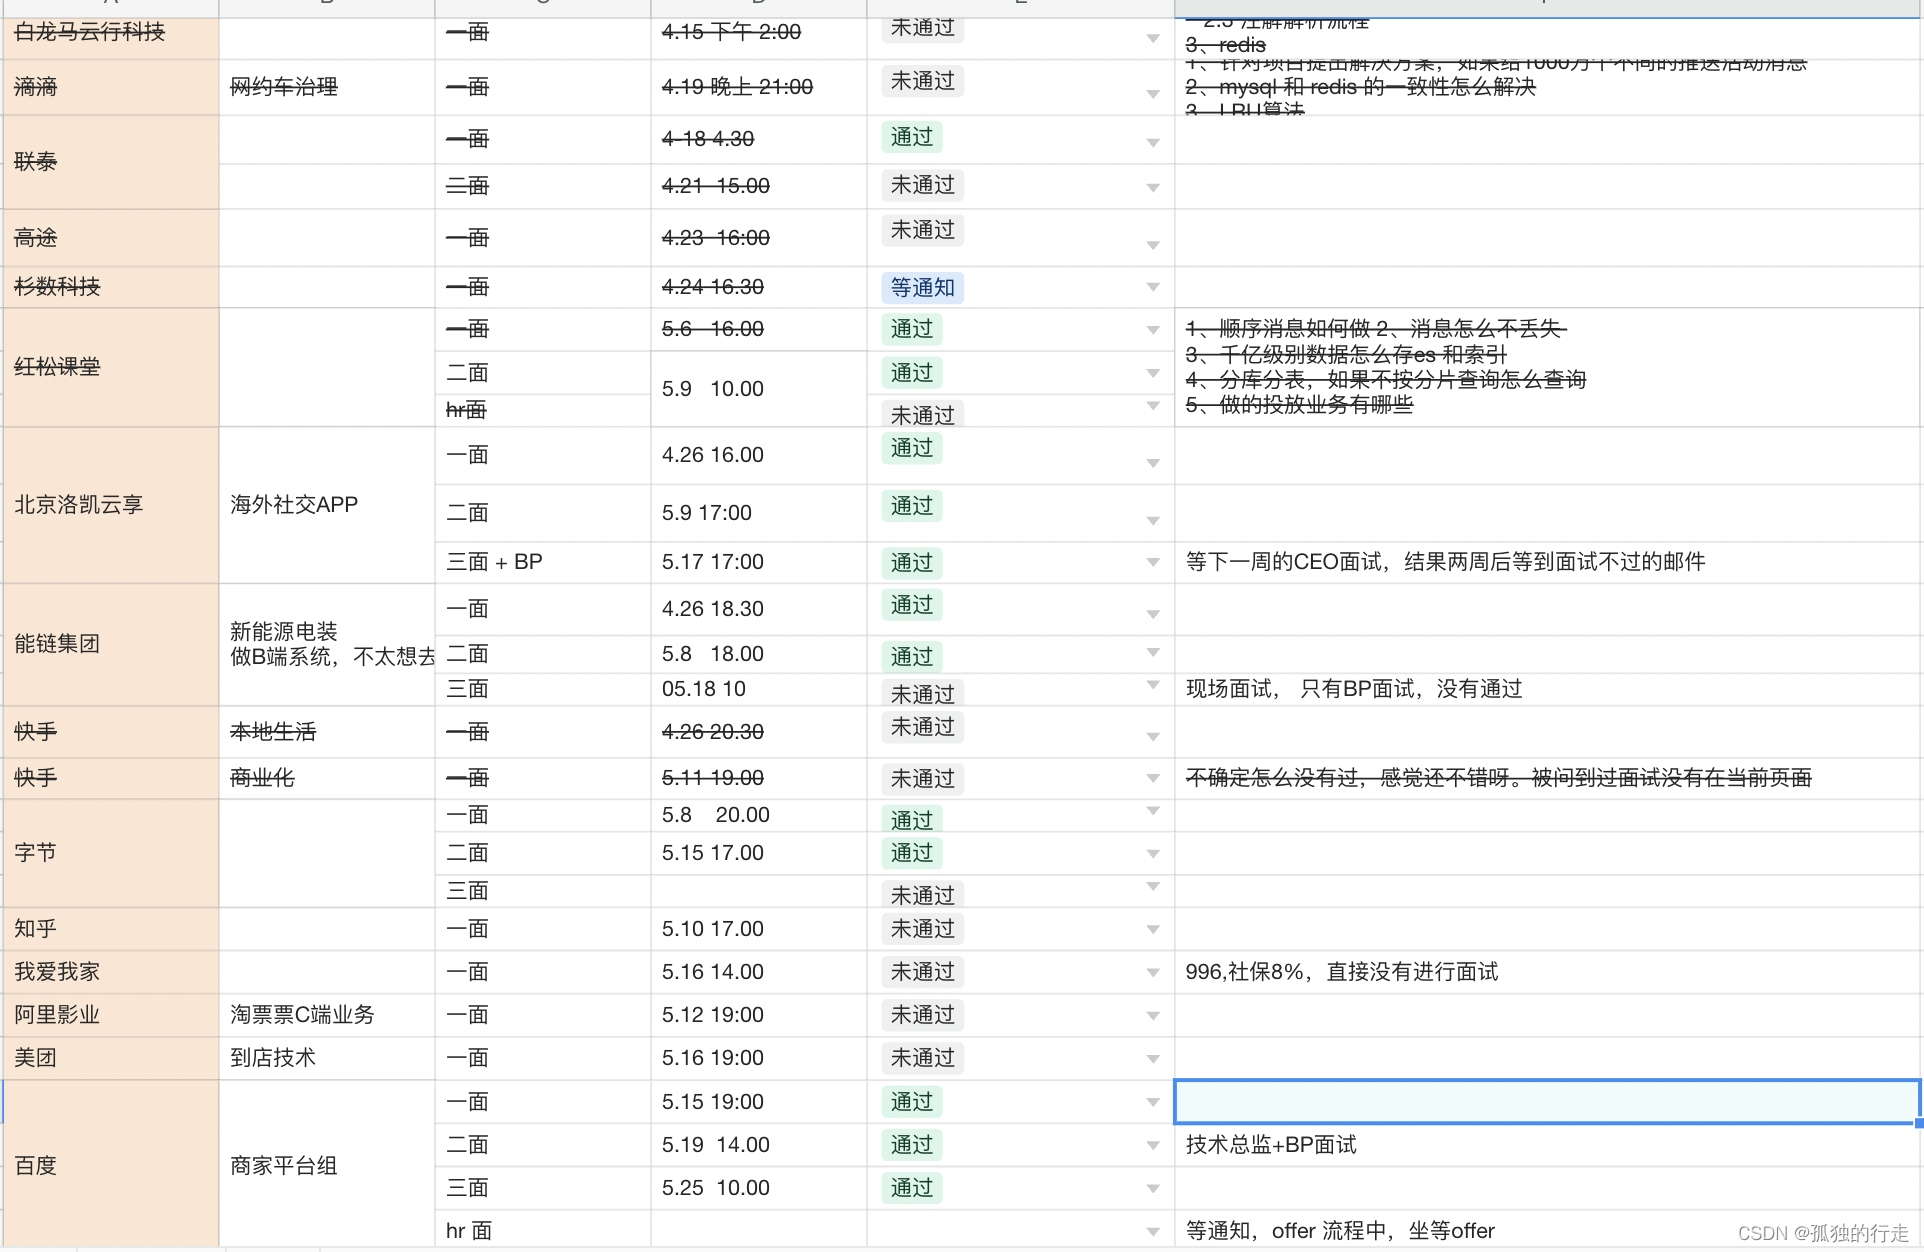This screenshot has width=1924, height=1252.
Task: Open status dropdown arrow for 美团 row
Action: 1153,1059
